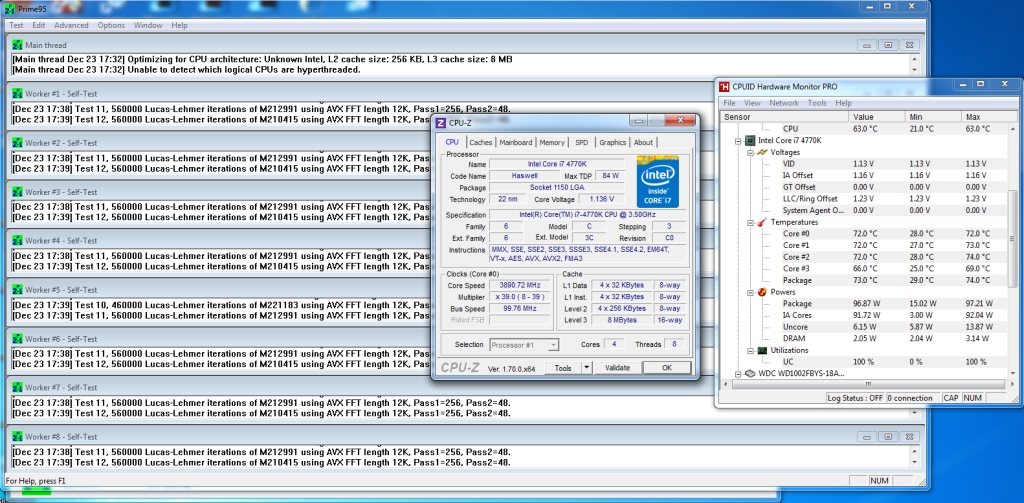Click the Powers flame icon
Viewport: 1024px width, 503px height.
point(762,292)
